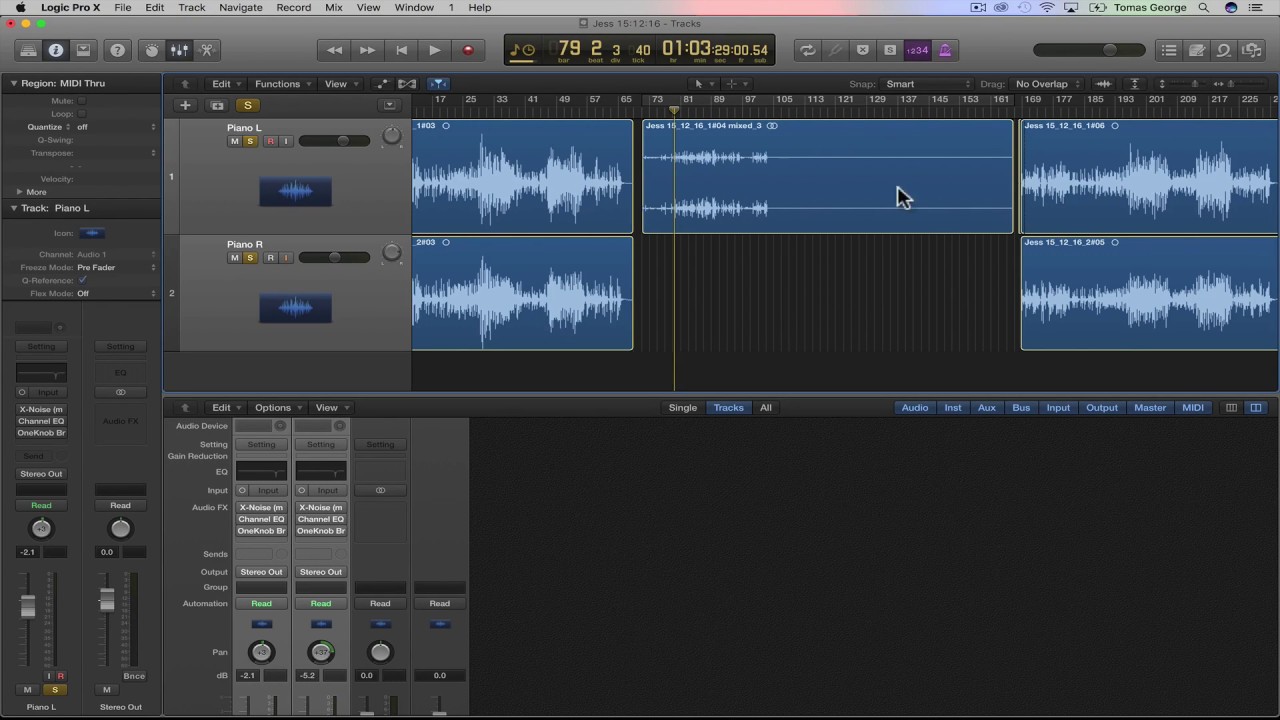This screenshot has width=1280, height=720.
Task: Toggle Count-in 1234 button
Action: [917, 50]
